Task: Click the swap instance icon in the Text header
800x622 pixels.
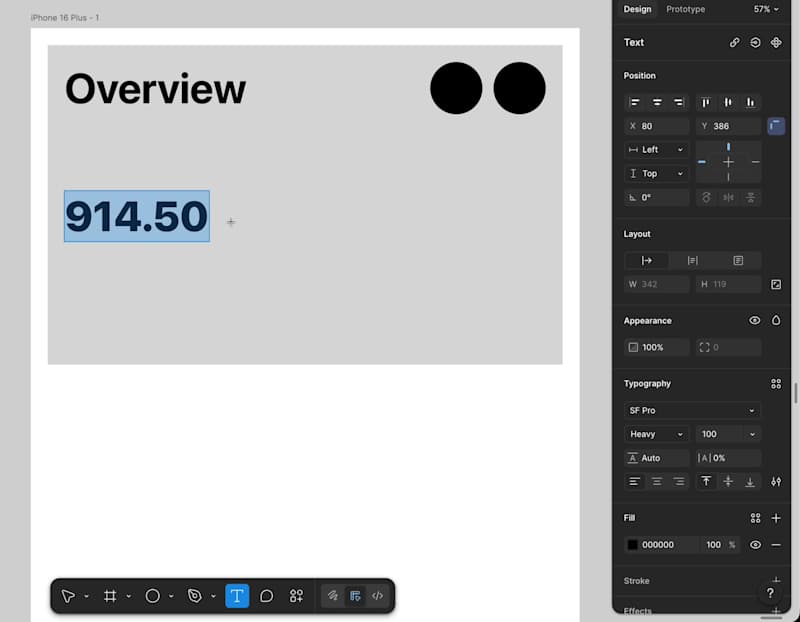Action: [x=755, y=42]
